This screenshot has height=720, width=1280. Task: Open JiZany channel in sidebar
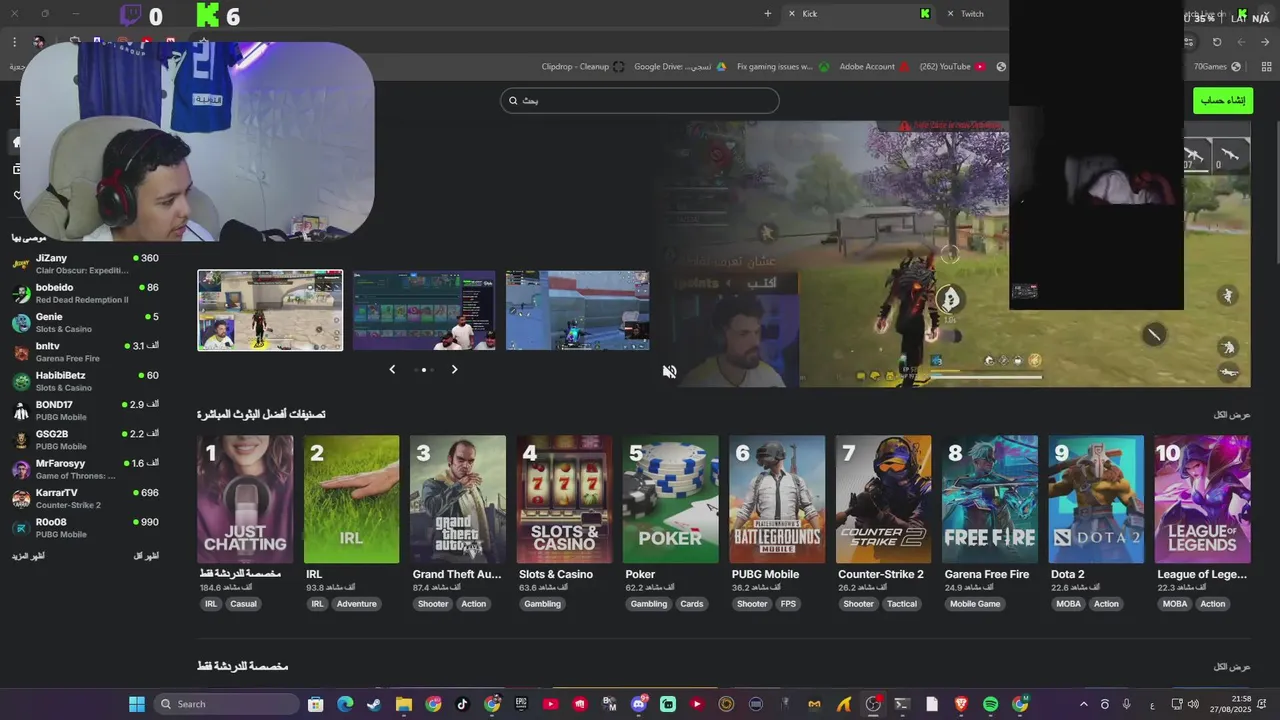85,264
